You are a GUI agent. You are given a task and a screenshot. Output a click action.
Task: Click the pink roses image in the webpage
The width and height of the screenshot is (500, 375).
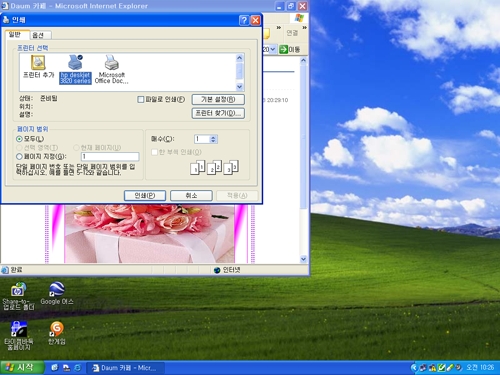[x=149, y=234]
